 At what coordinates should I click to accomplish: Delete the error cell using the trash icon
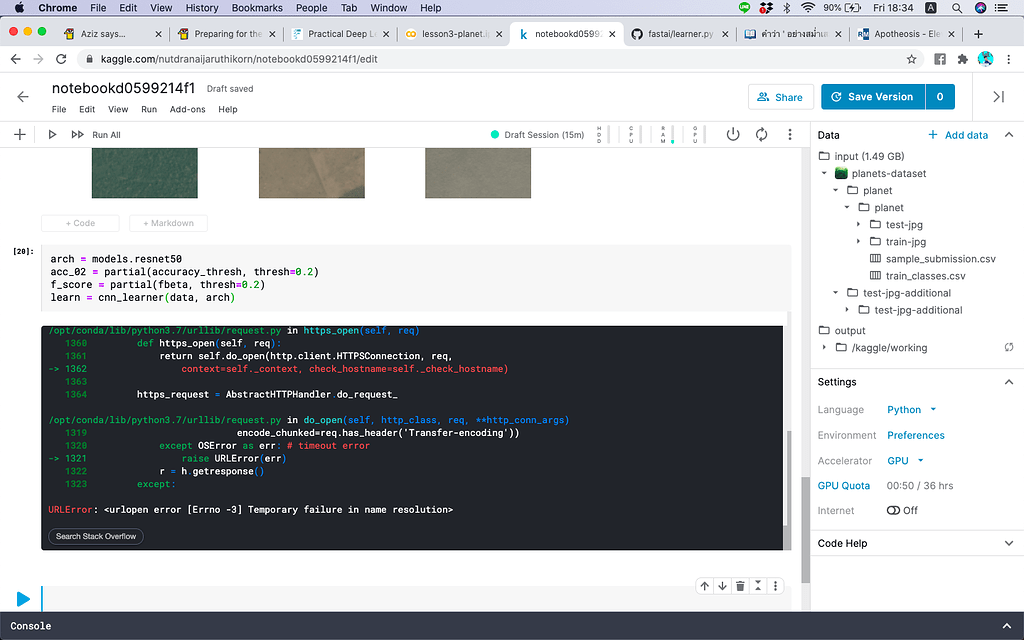740,586
